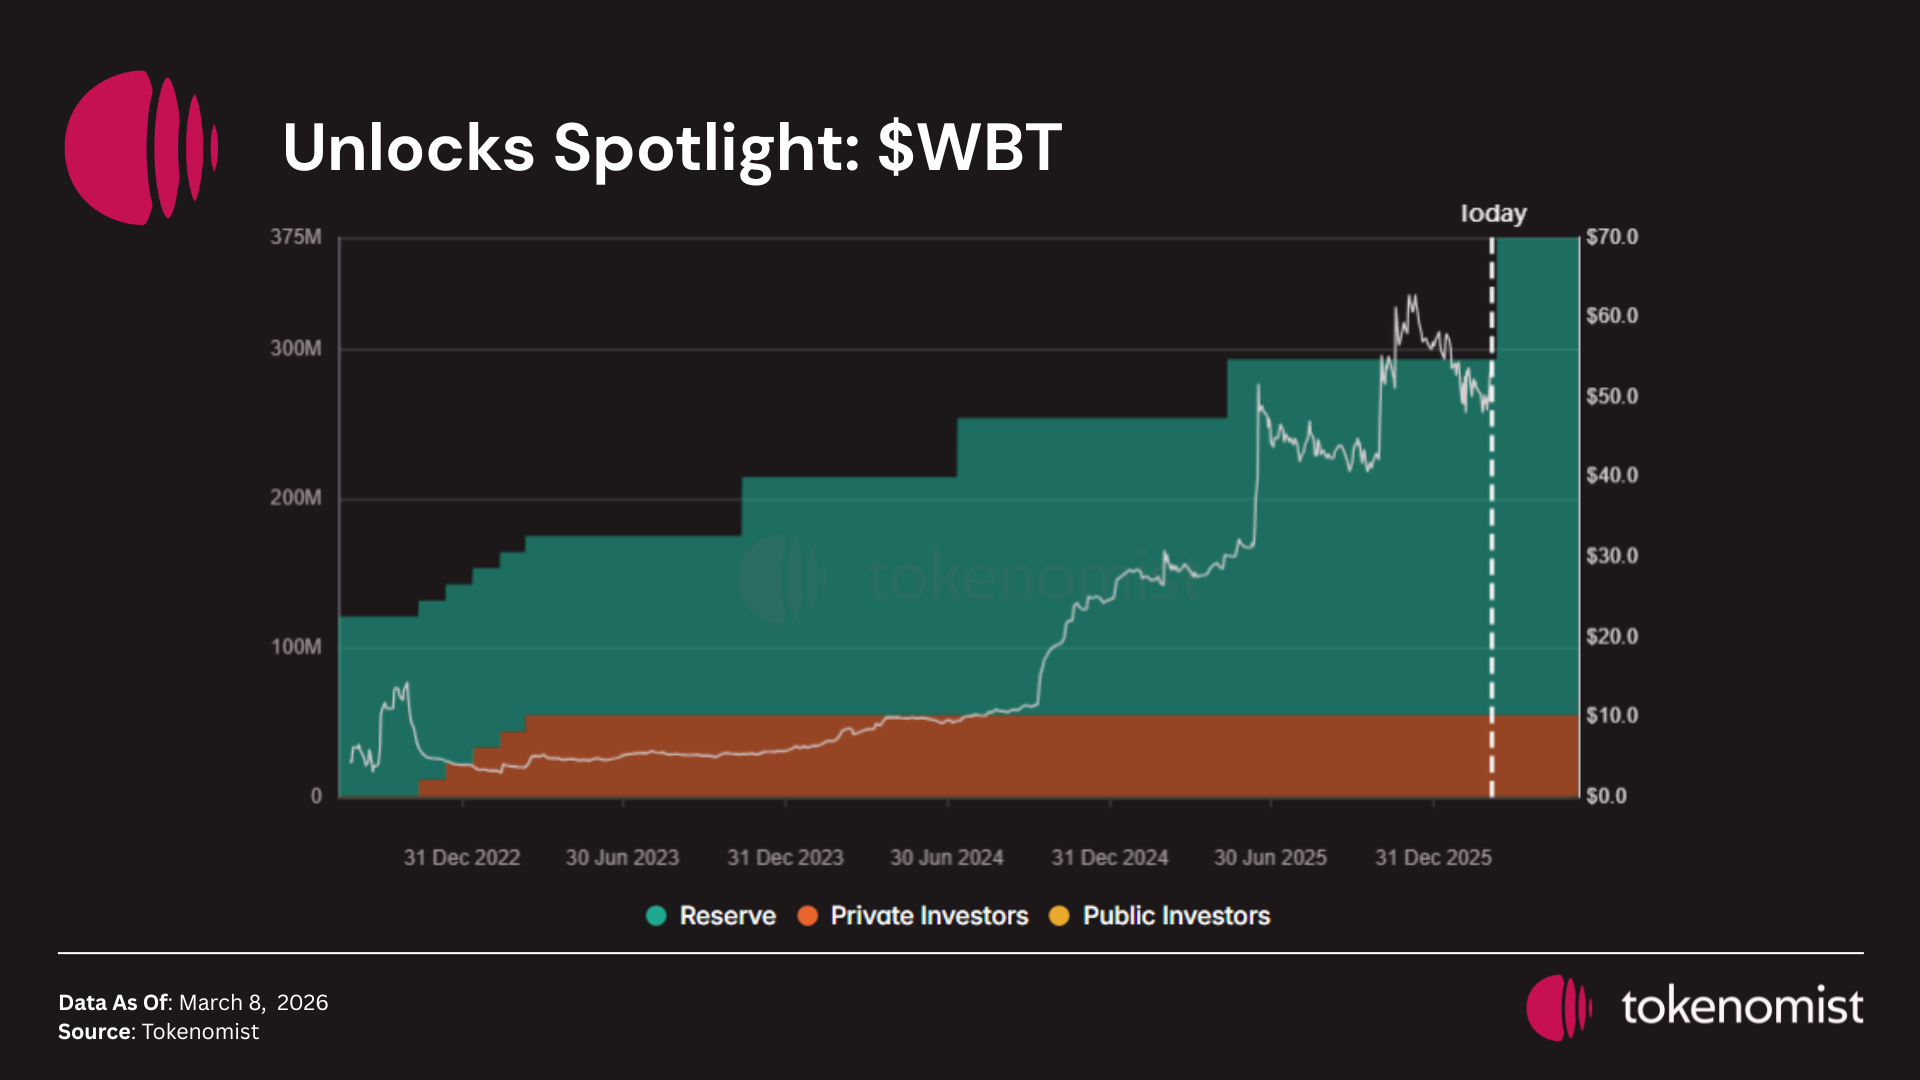Toggle the Public Investors yellow legend dot

tap(1059, 916)
